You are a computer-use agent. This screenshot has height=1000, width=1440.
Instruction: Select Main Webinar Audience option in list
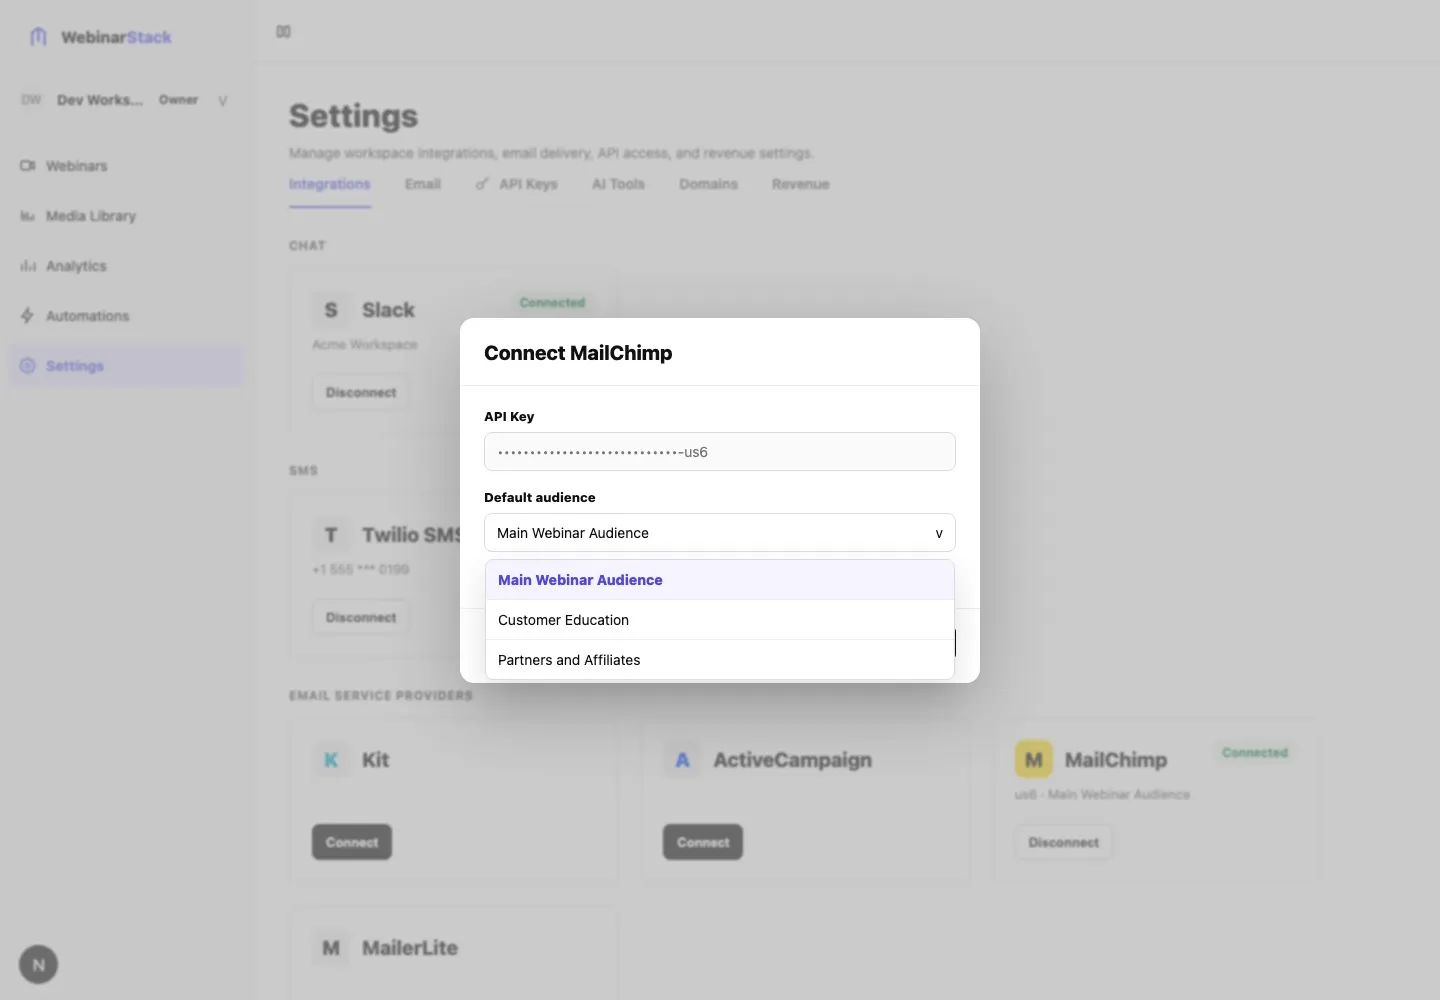[x=719, y=580]
